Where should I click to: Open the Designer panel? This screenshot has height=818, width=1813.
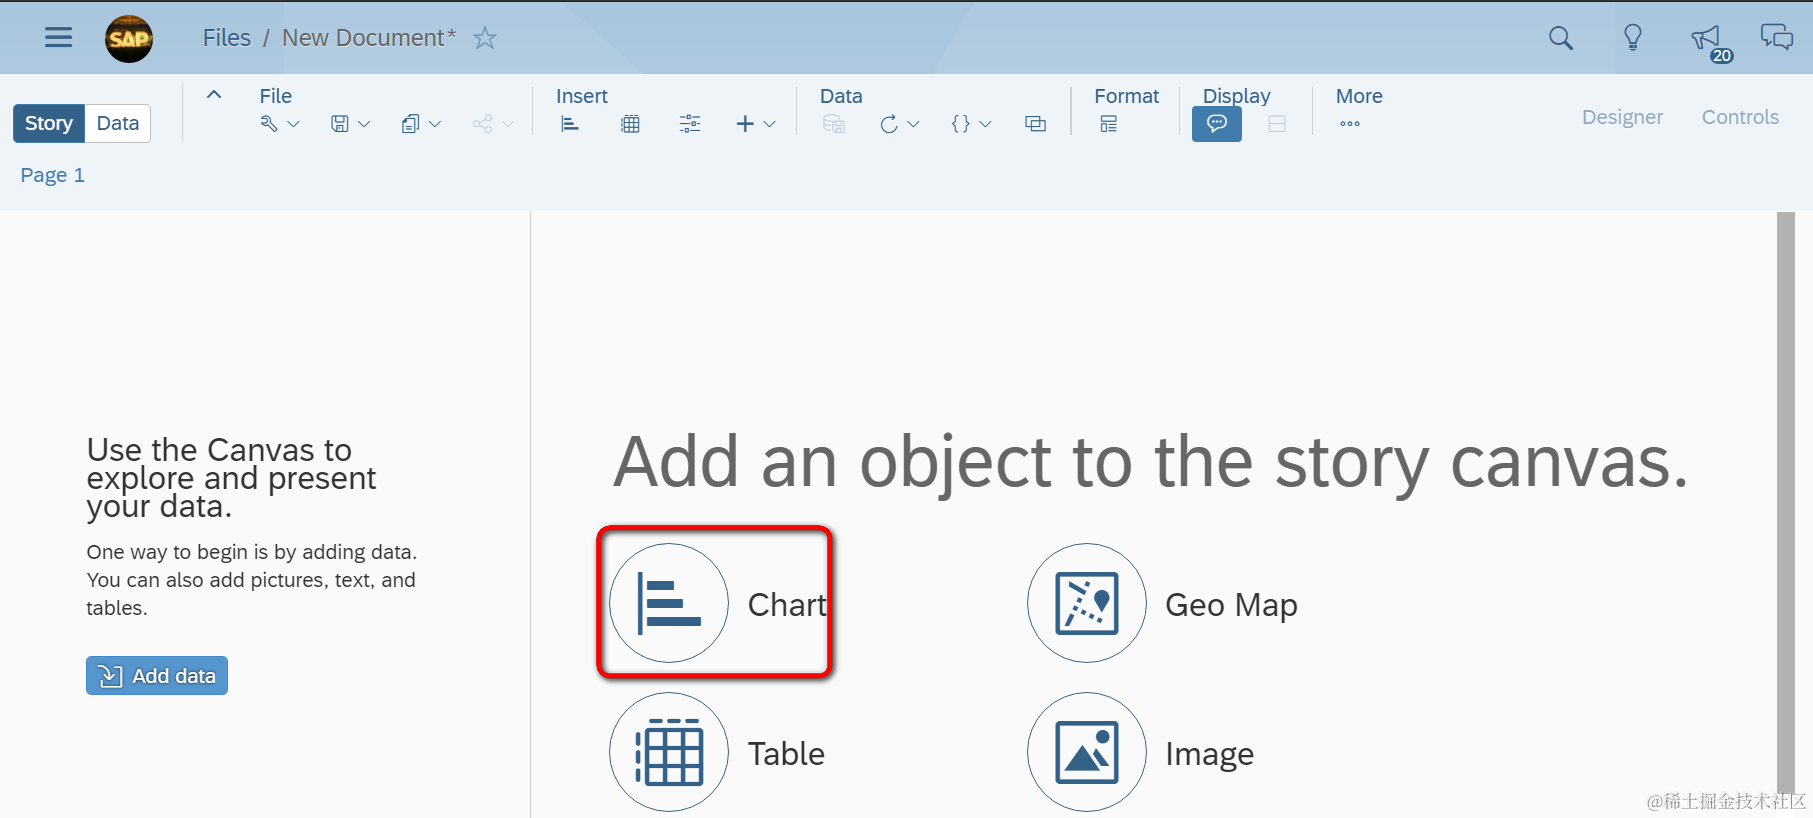coord(1622,117)
